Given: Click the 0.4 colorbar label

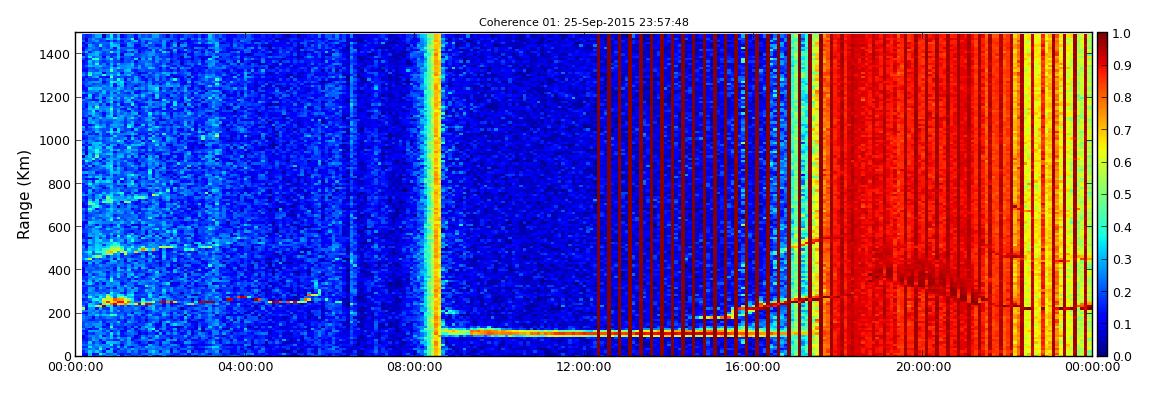Looking at the screenshot, I should point(1122,227).
